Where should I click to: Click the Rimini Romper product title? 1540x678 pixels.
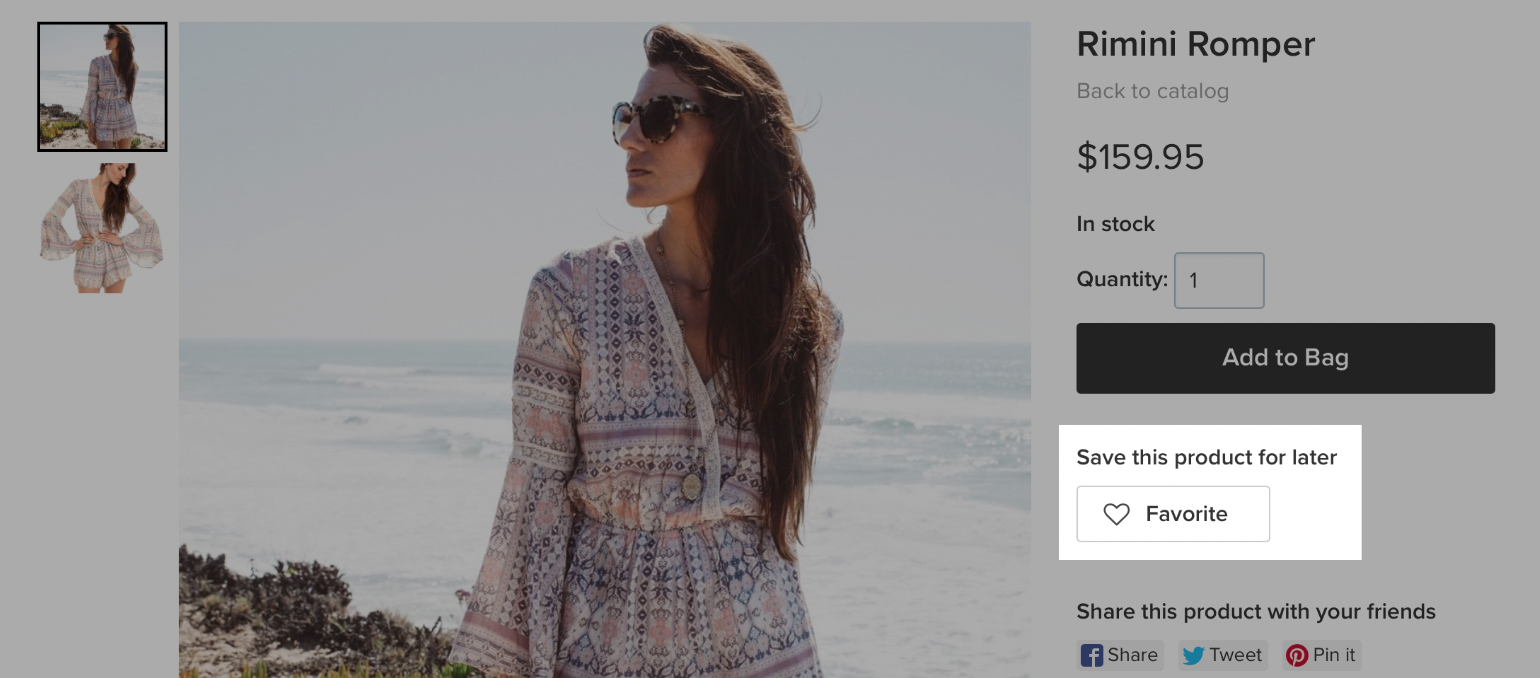point(1195,44)
